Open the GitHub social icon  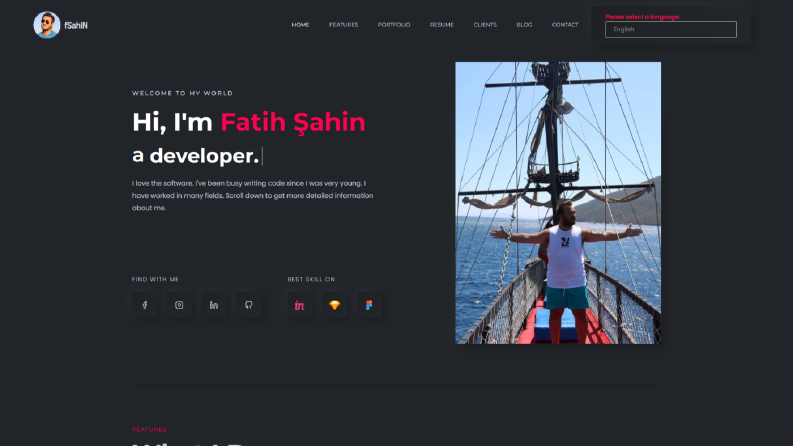pos(248,305)
